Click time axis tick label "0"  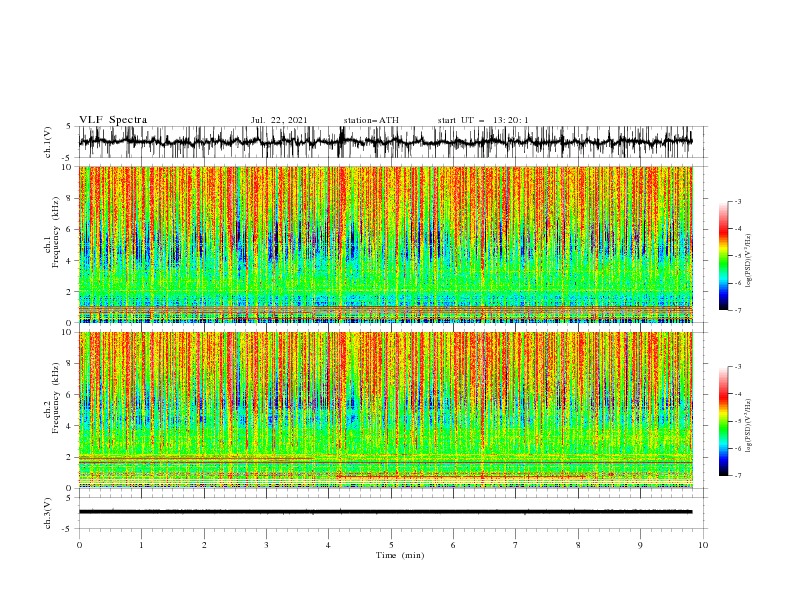[79, 545]
